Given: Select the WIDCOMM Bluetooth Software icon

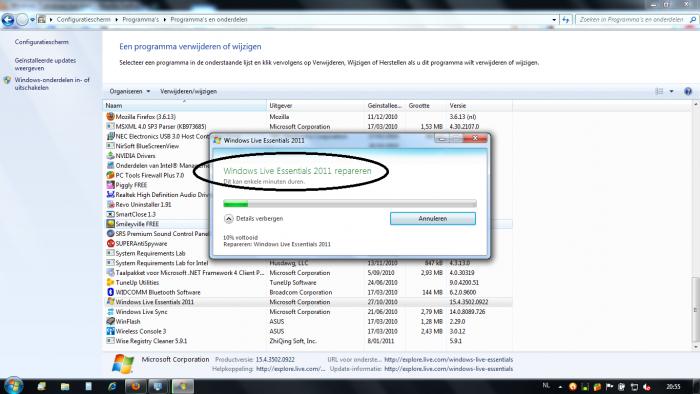Looking at the screenshot, I should [110, 292].
